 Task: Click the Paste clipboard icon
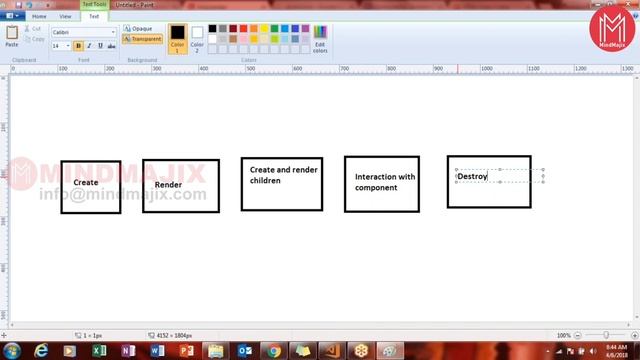point(12,33)
